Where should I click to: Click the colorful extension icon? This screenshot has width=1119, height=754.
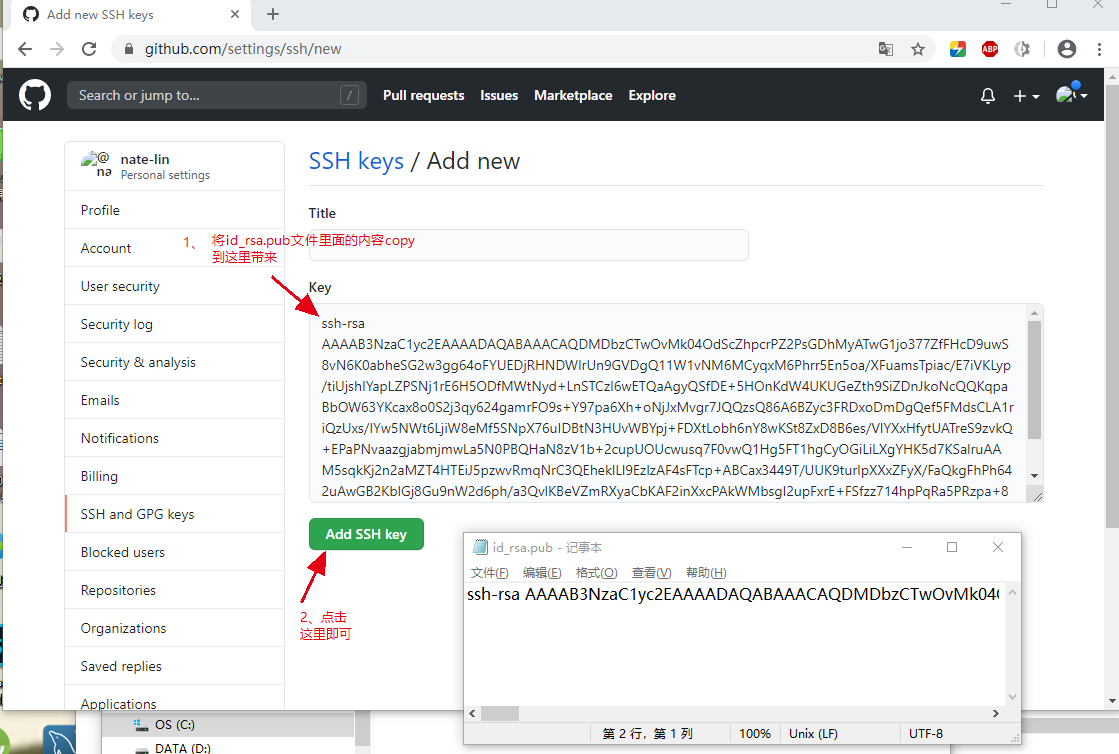[958, 49]
